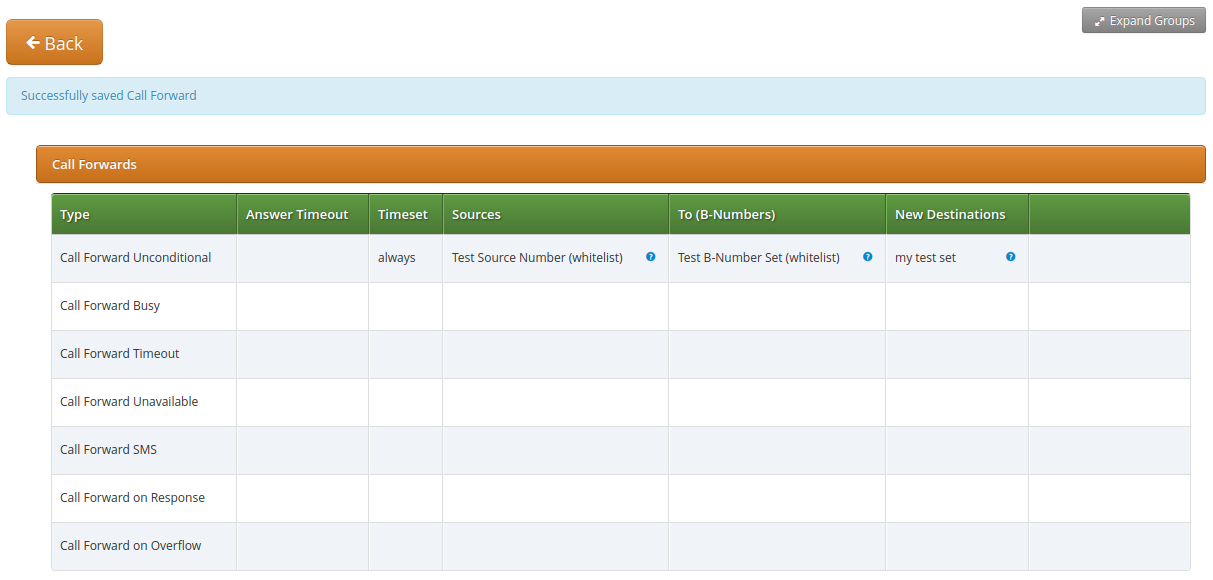Select the Call Forward Busy row

(110, 306)
